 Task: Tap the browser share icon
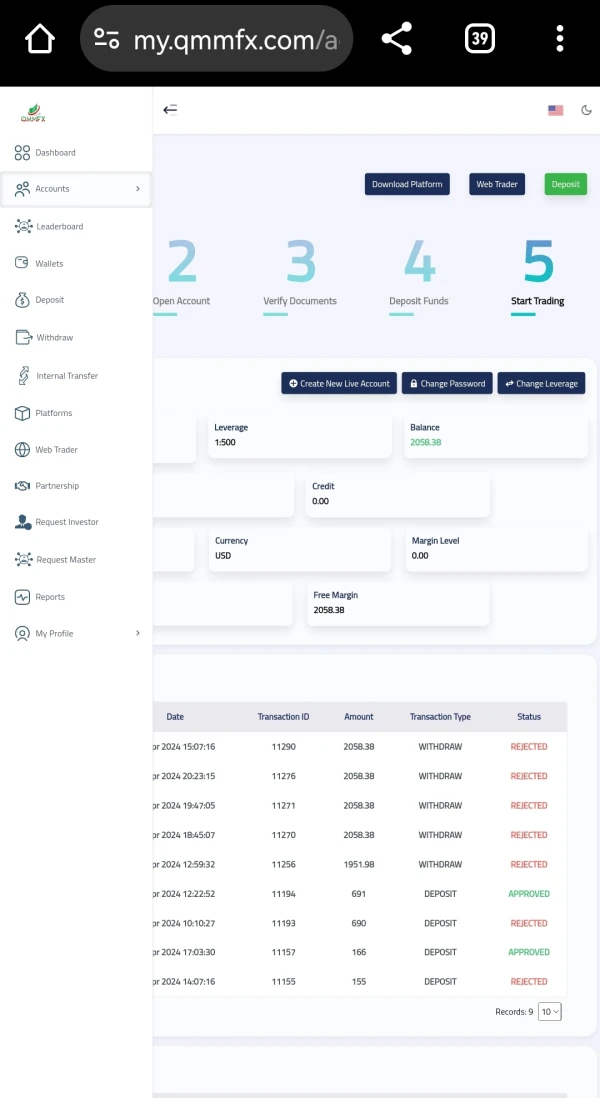click(397, 39)
